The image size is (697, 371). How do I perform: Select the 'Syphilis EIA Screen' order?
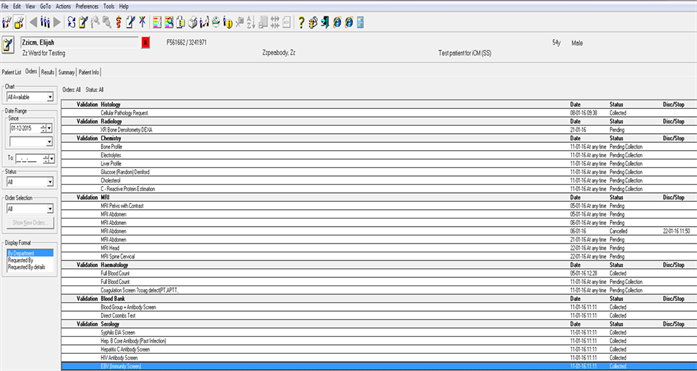tap(379, 332)
